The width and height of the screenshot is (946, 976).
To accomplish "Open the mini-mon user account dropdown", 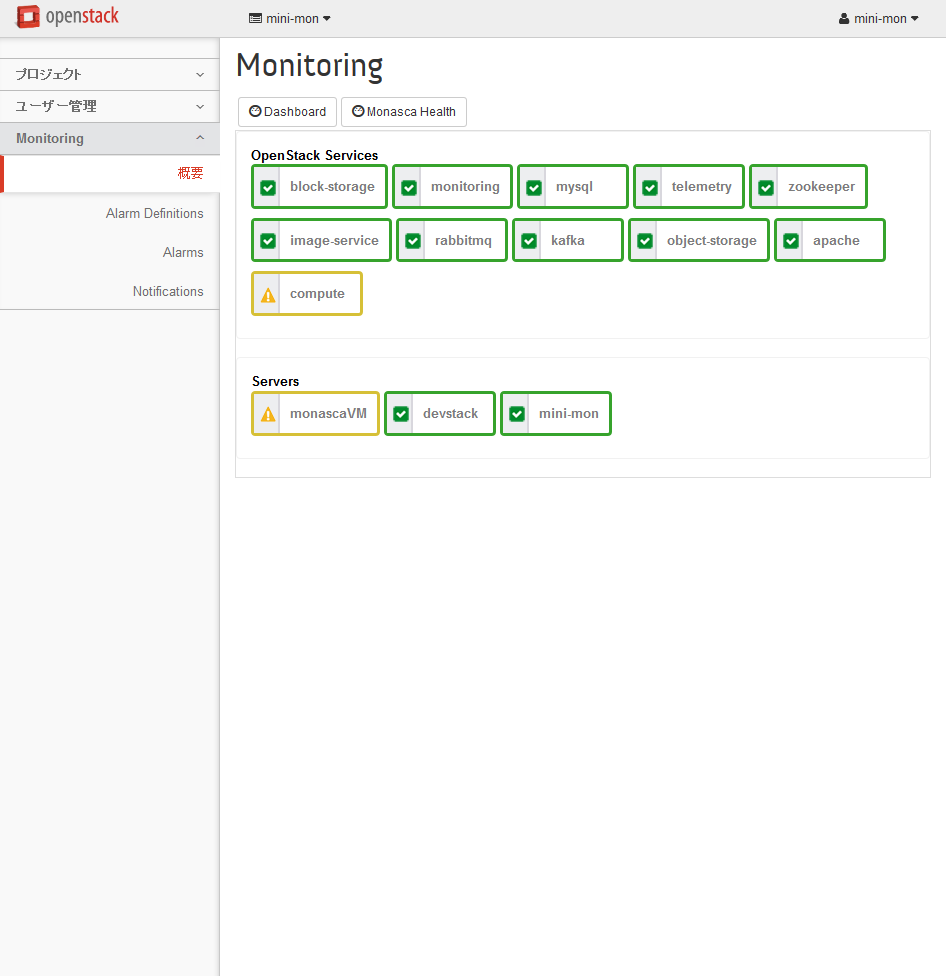I will [879, 19].
